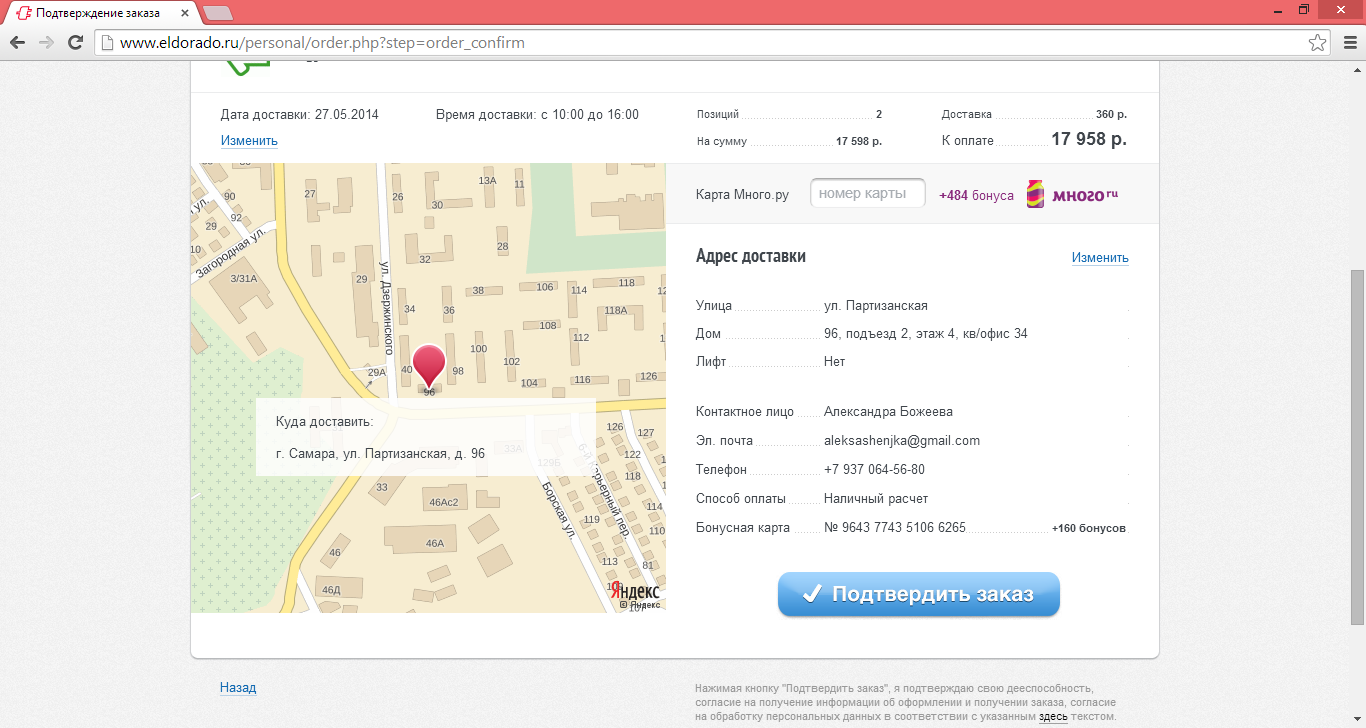1366x728 pixels.
Task: Focus the номер карты input field
Action: pos(867,194)
